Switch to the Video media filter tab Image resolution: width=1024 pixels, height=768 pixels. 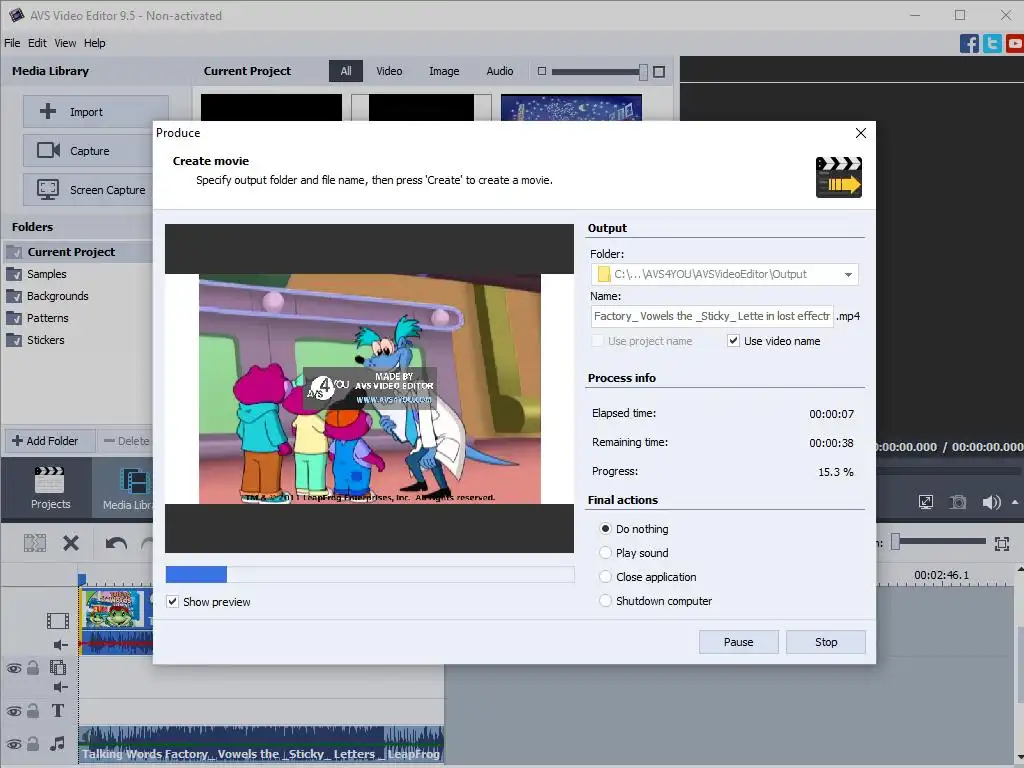point(389,71)
